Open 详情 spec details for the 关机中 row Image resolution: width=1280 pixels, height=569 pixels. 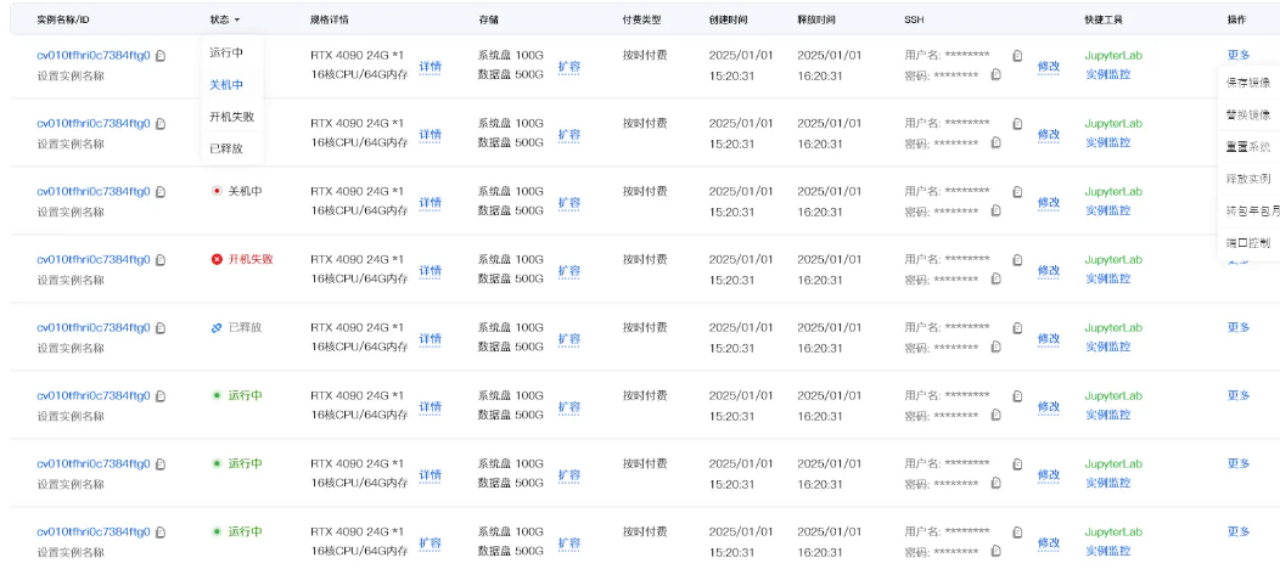tap(430, 203)
